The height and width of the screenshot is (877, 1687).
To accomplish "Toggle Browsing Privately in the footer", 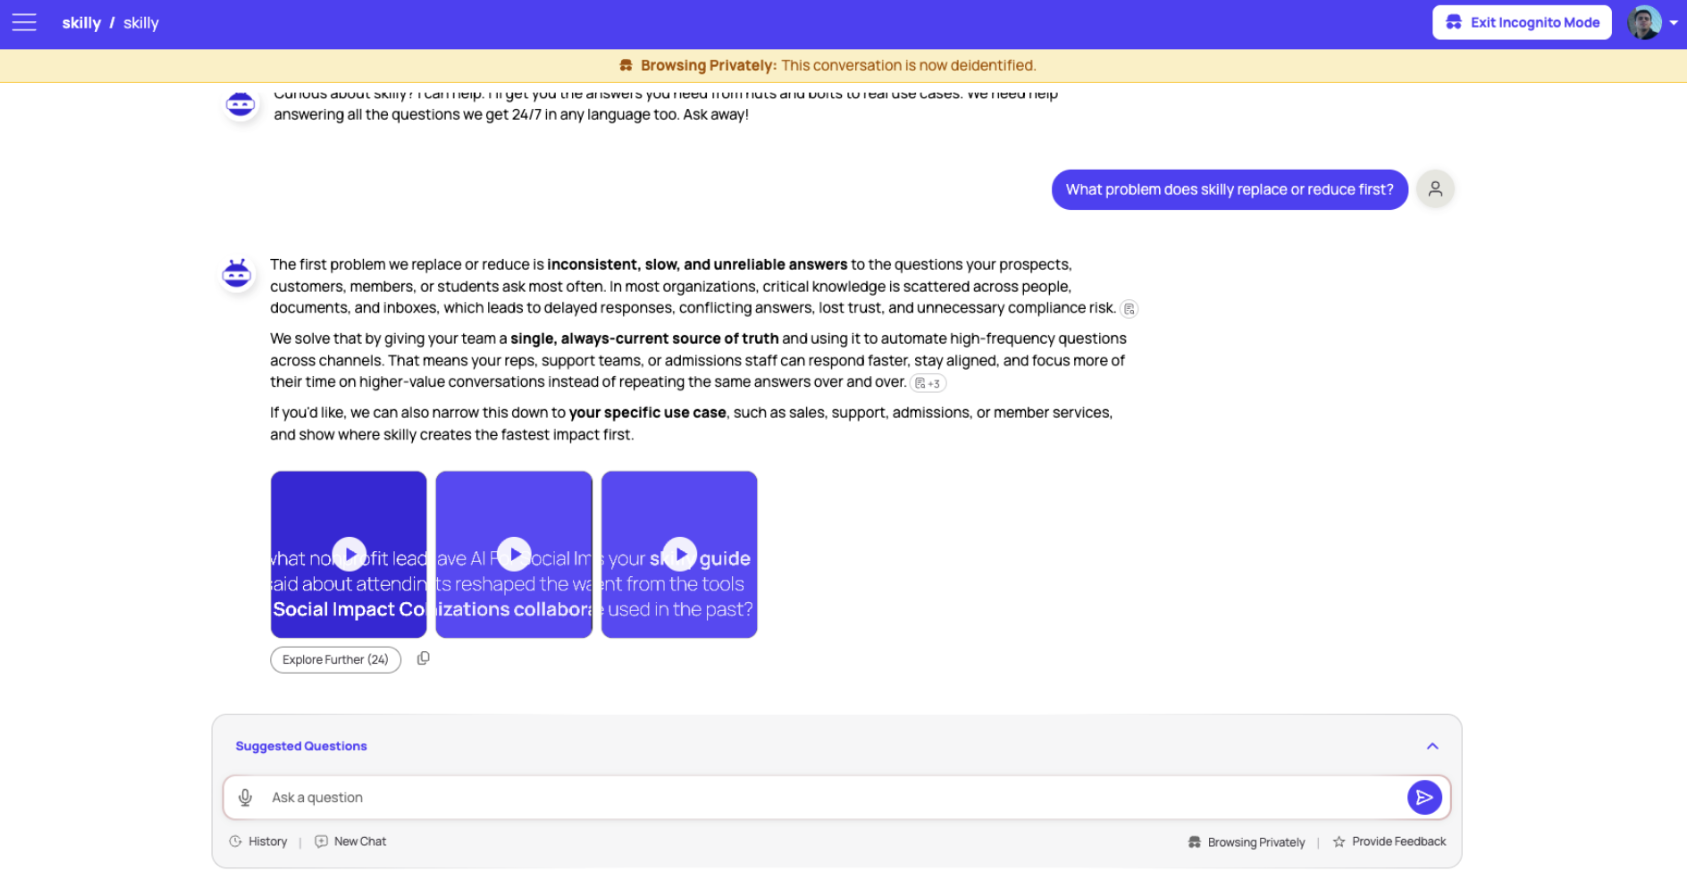I will pos(1246,842).
